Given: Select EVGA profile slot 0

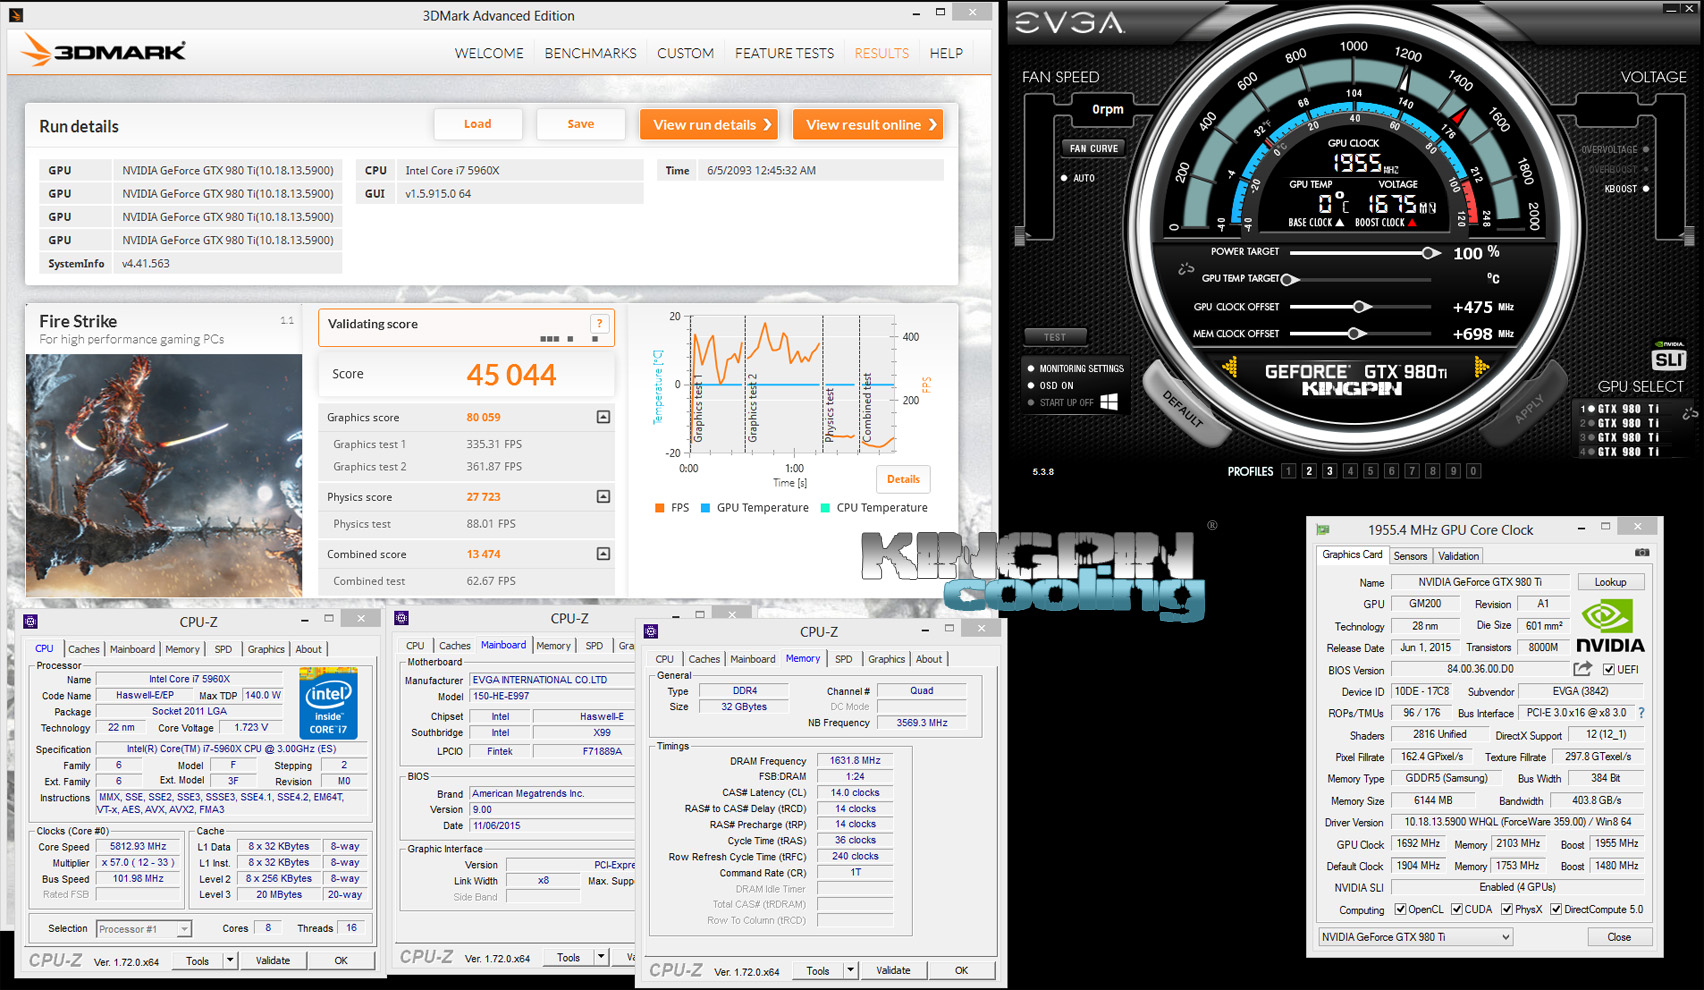Looking at the screenshot, I should pyautogui.click(x=1473, y=471).
